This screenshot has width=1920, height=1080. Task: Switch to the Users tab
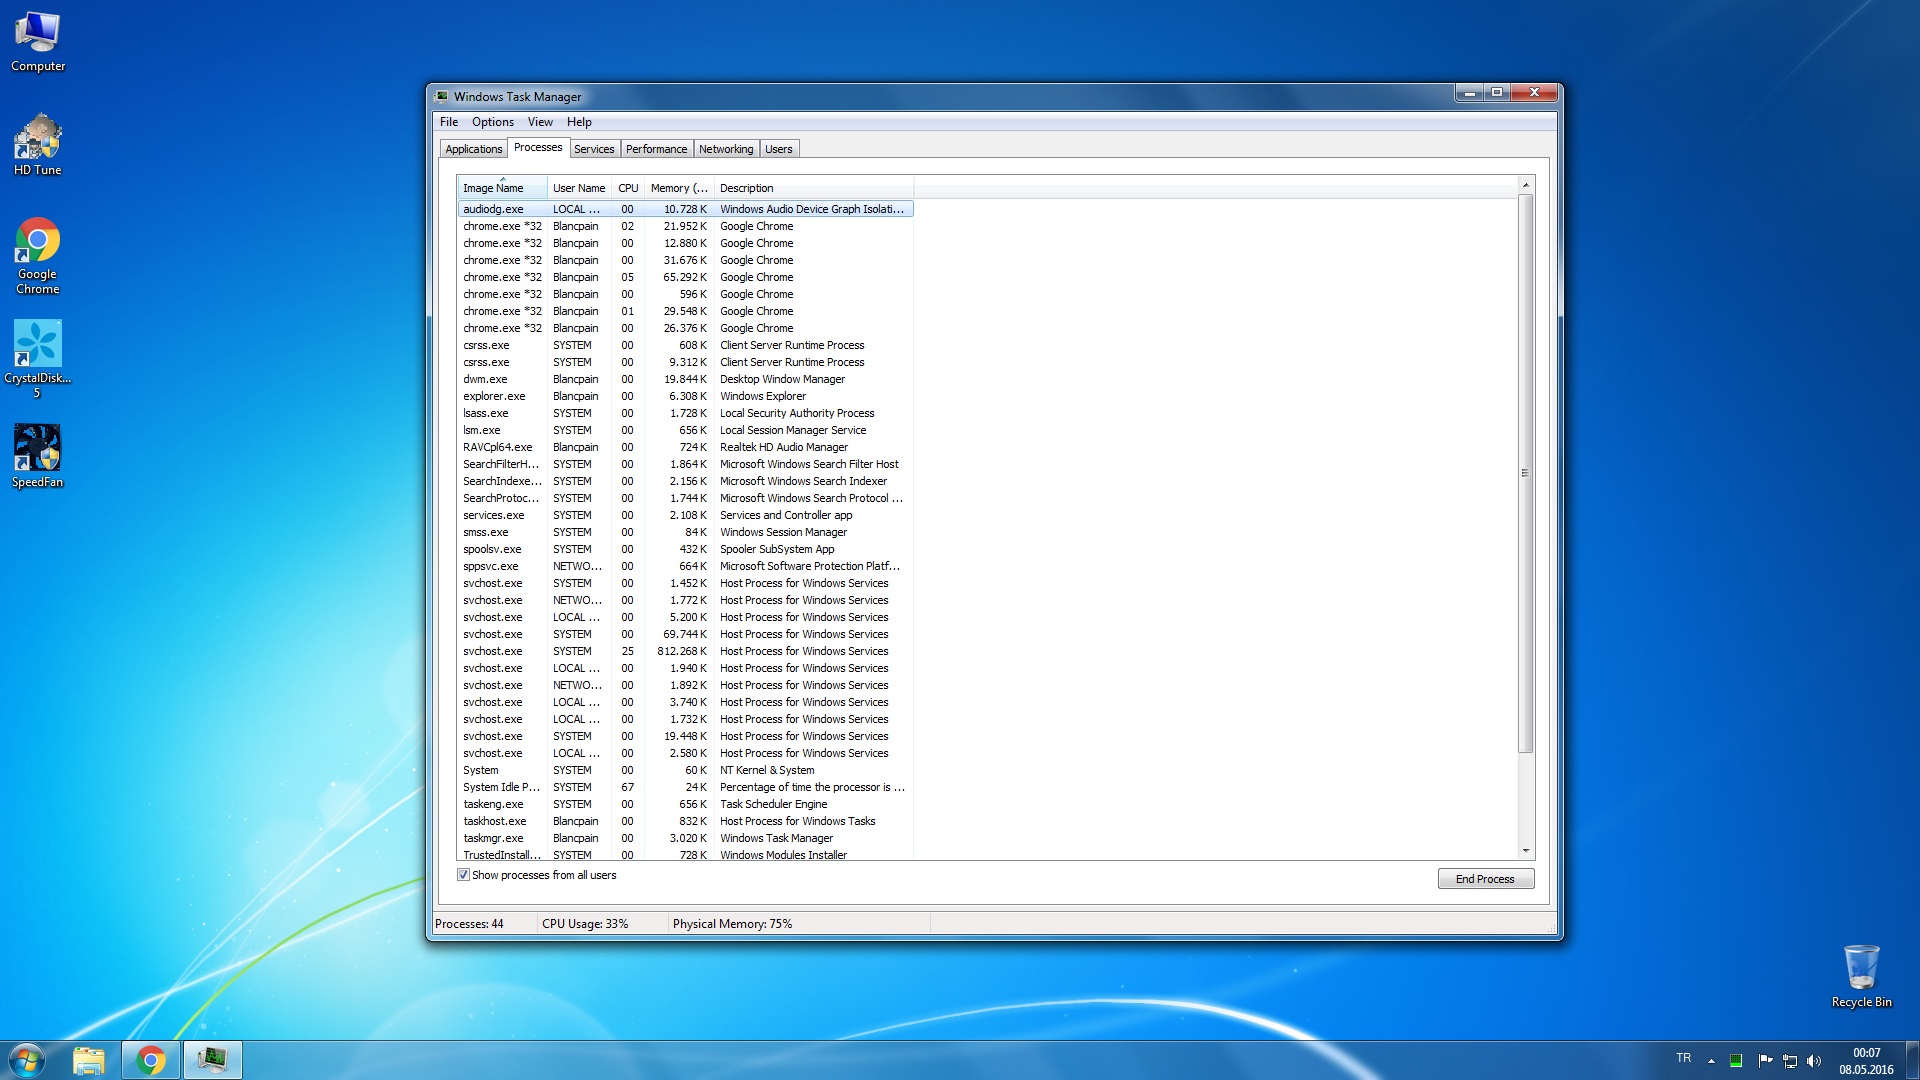click(778, 149)
